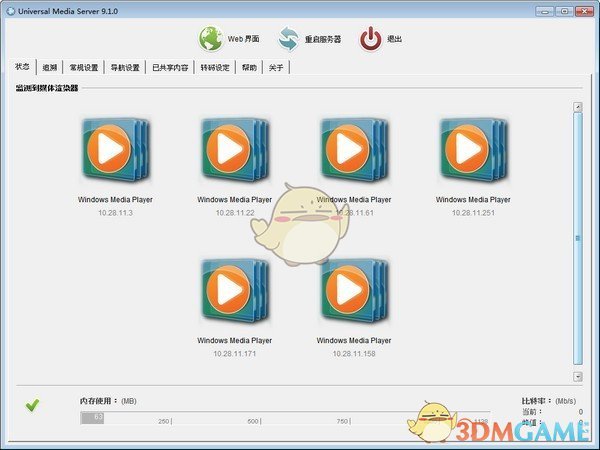The image size is (600, 450).
Task: Click the 内存使用 label
Action: [x=99, y=401]
